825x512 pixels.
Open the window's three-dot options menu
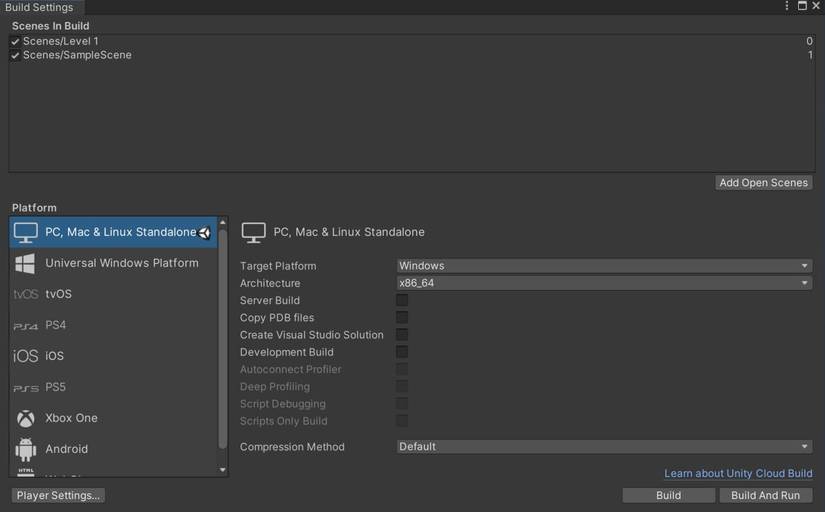[787, 6]
